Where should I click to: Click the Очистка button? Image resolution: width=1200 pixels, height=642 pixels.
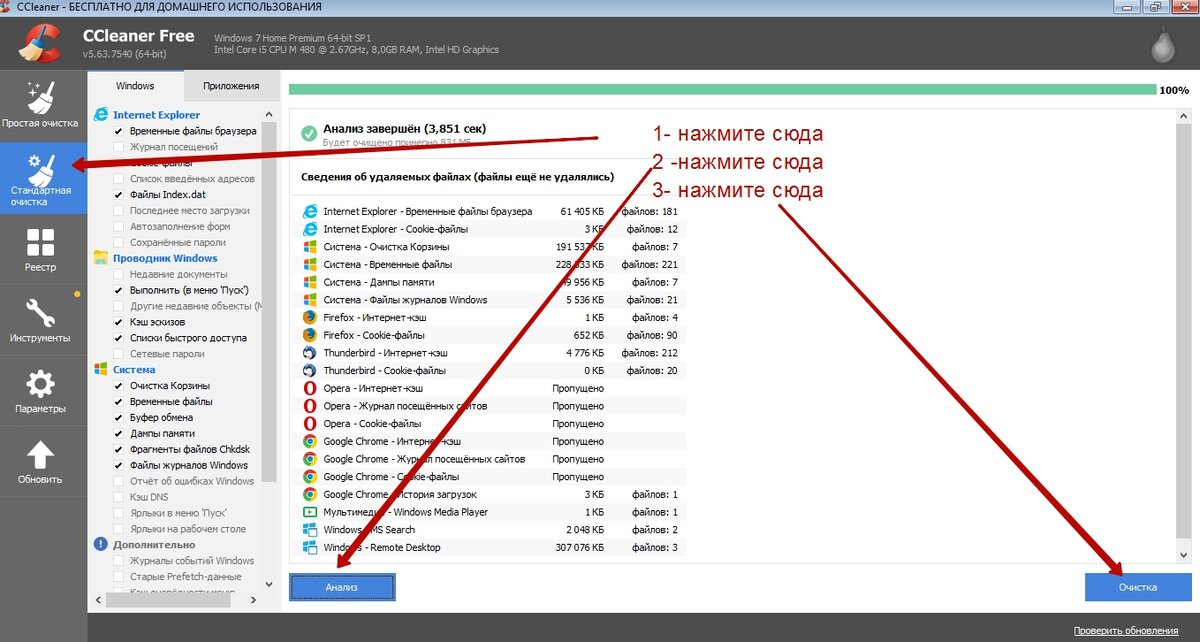point(1137,587)
